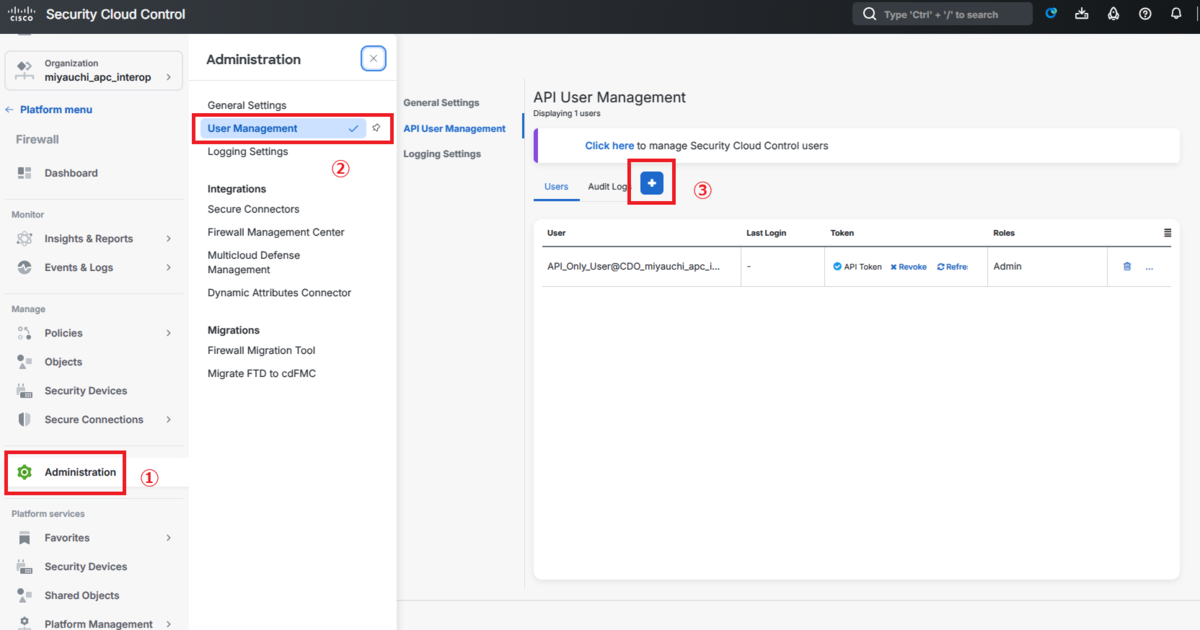Select Logging Settings in Administration panel
1200x630 pixels.
248,152
